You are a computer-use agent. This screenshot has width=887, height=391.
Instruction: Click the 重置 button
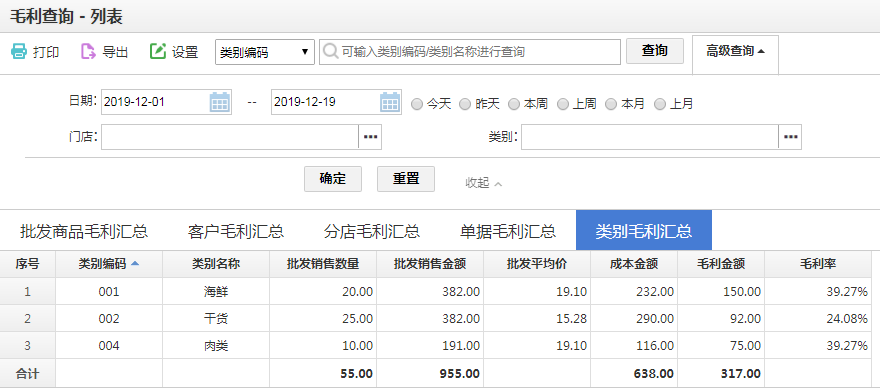(x=406, y=179)
